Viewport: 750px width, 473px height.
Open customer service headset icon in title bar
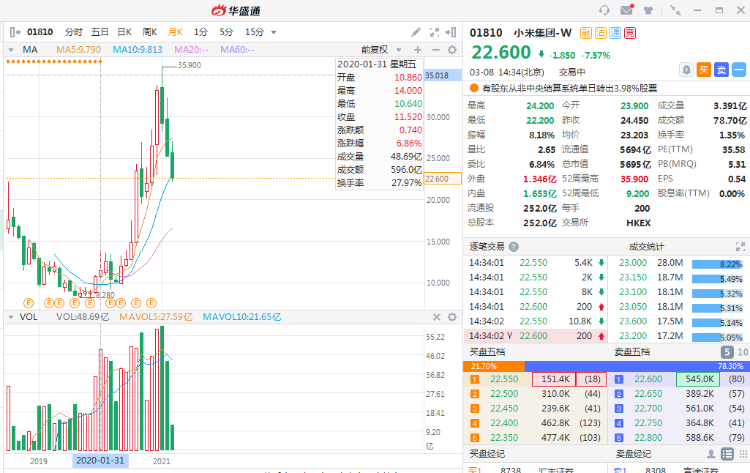click(605, 10)
